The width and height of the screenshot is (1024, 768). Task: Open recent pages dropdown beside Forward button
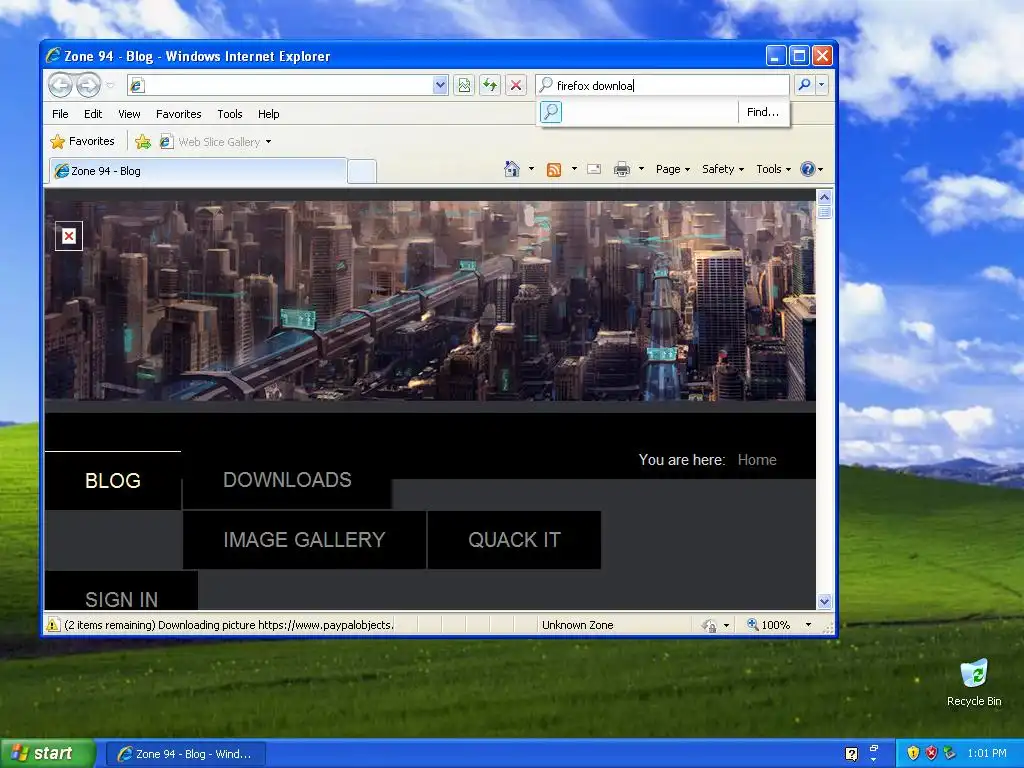(110, 85)
